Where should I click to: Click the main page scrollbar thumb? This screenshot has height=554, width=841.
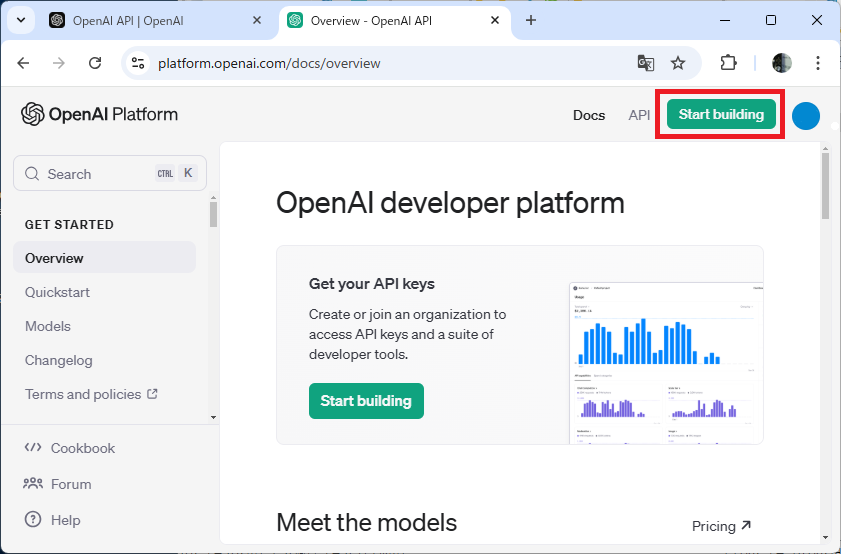(825, 186)
